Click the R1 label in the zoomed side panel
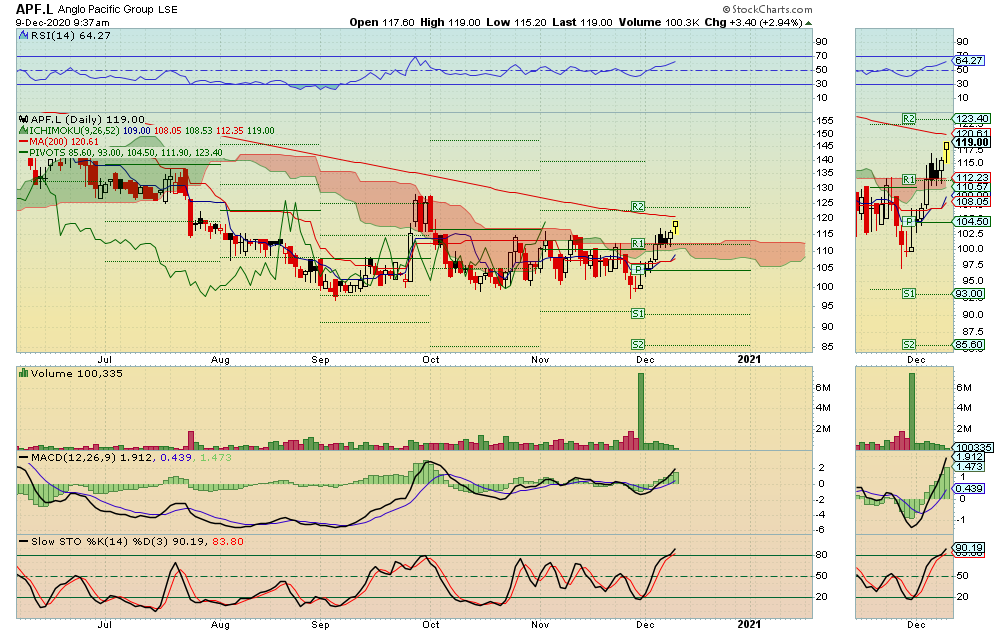1000x633 pixels. pos(909,180)
